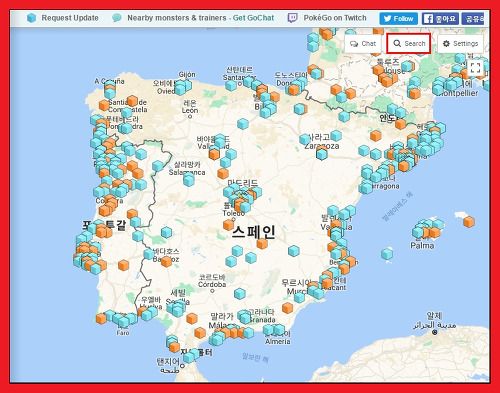Click the Facebook share button
Screen dimensions: 500x393
tap(473, 19)
